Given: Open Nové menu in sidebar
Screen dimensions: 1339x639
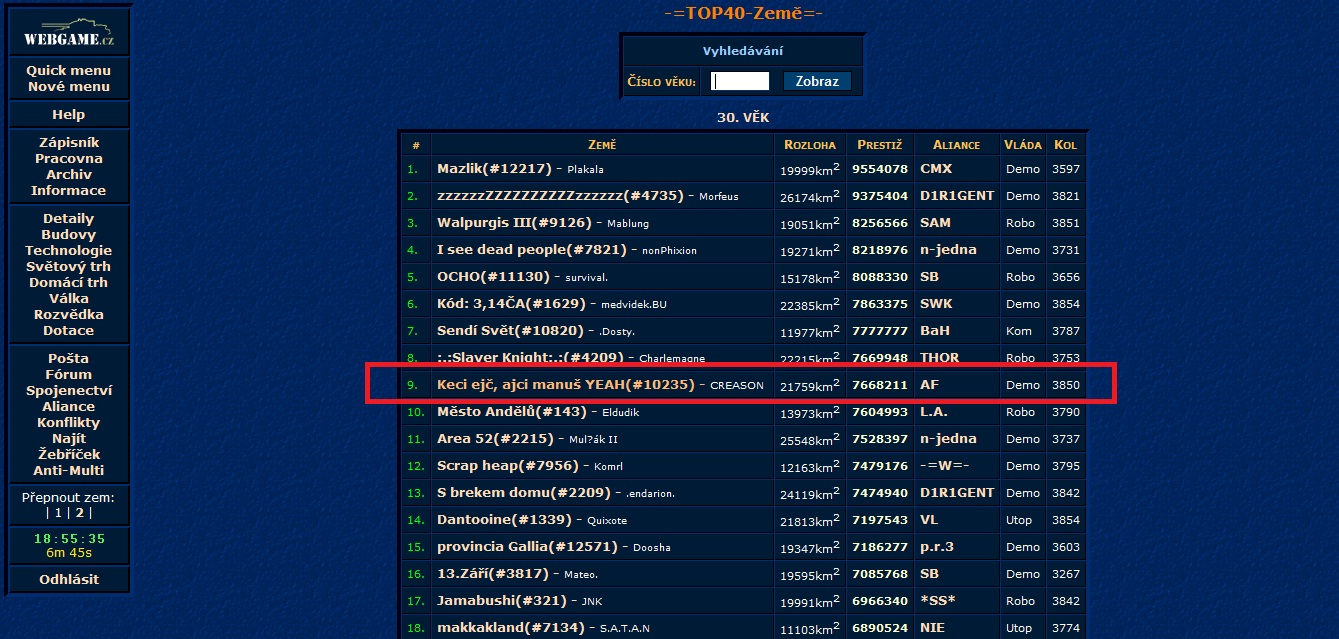Looking at the screenshot, I should [68, 87].
